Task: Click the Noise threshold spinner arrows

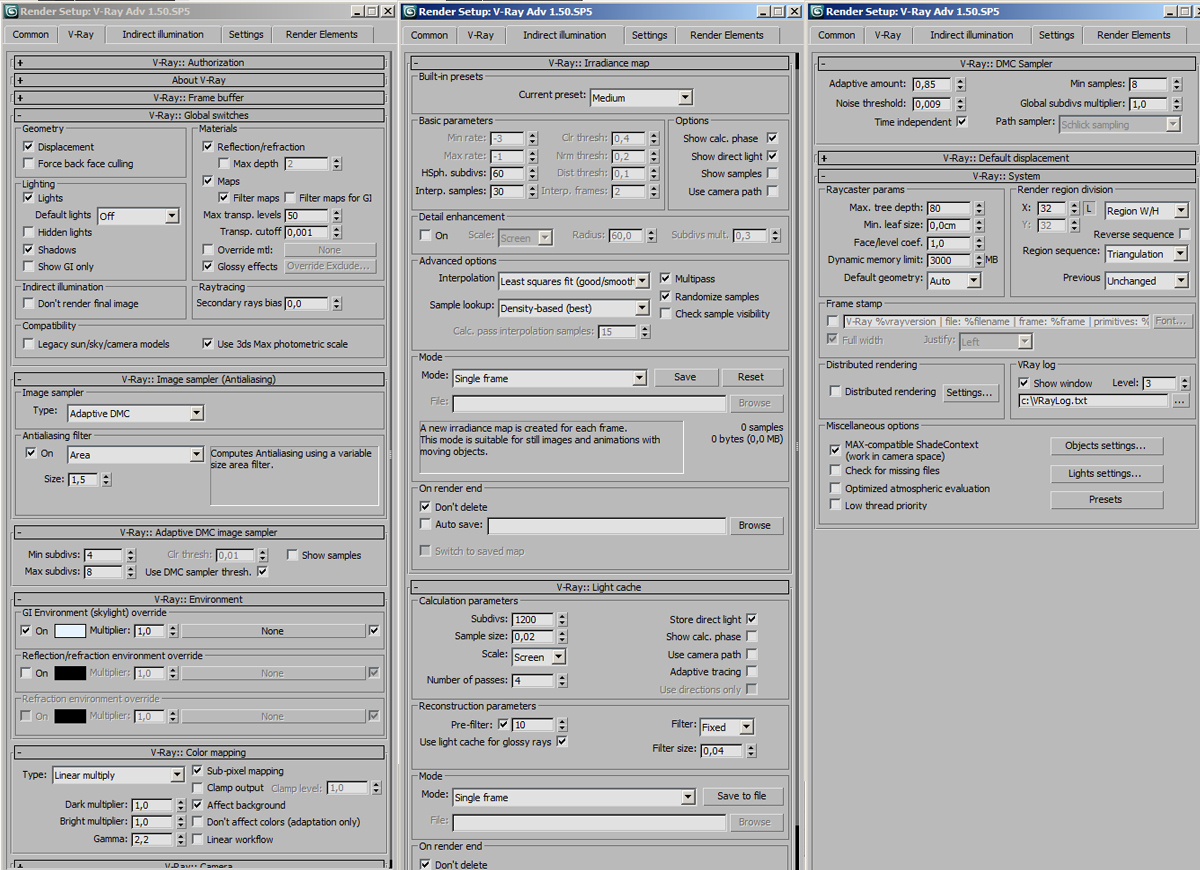Action: point(961,104)
